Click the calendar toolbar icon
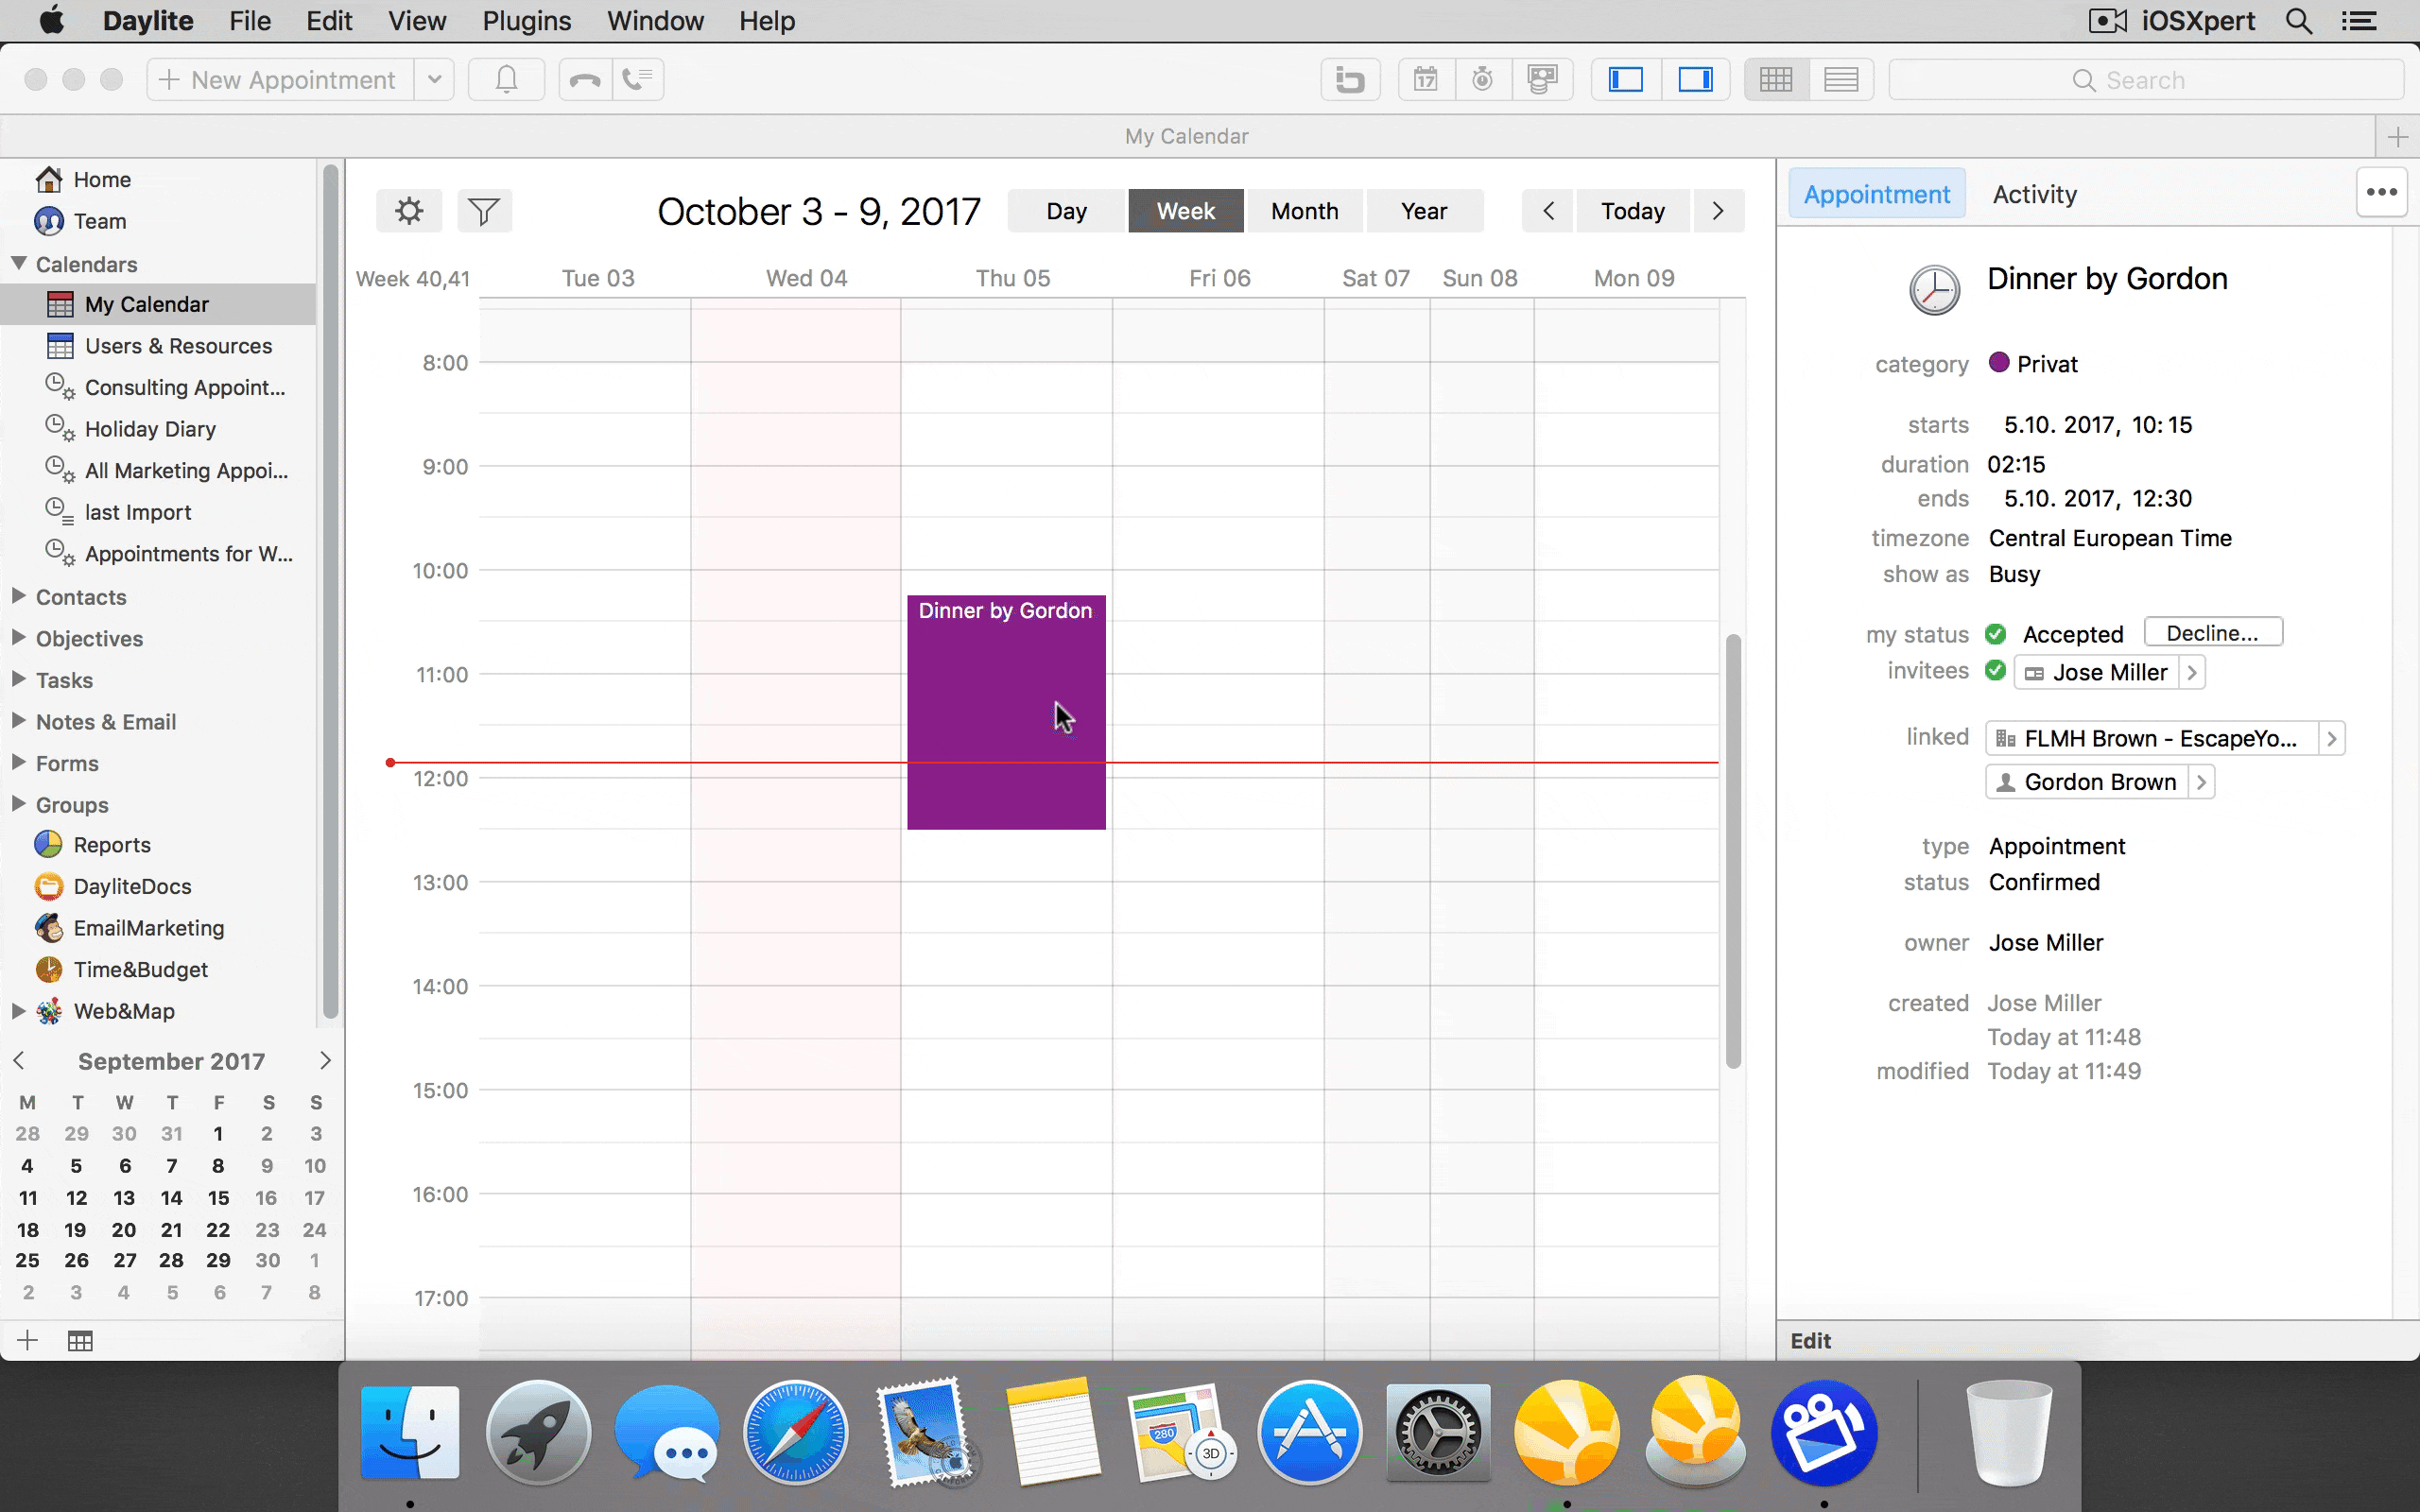The width and height of the screenshot is (2420, 1512). [1425, 79]
